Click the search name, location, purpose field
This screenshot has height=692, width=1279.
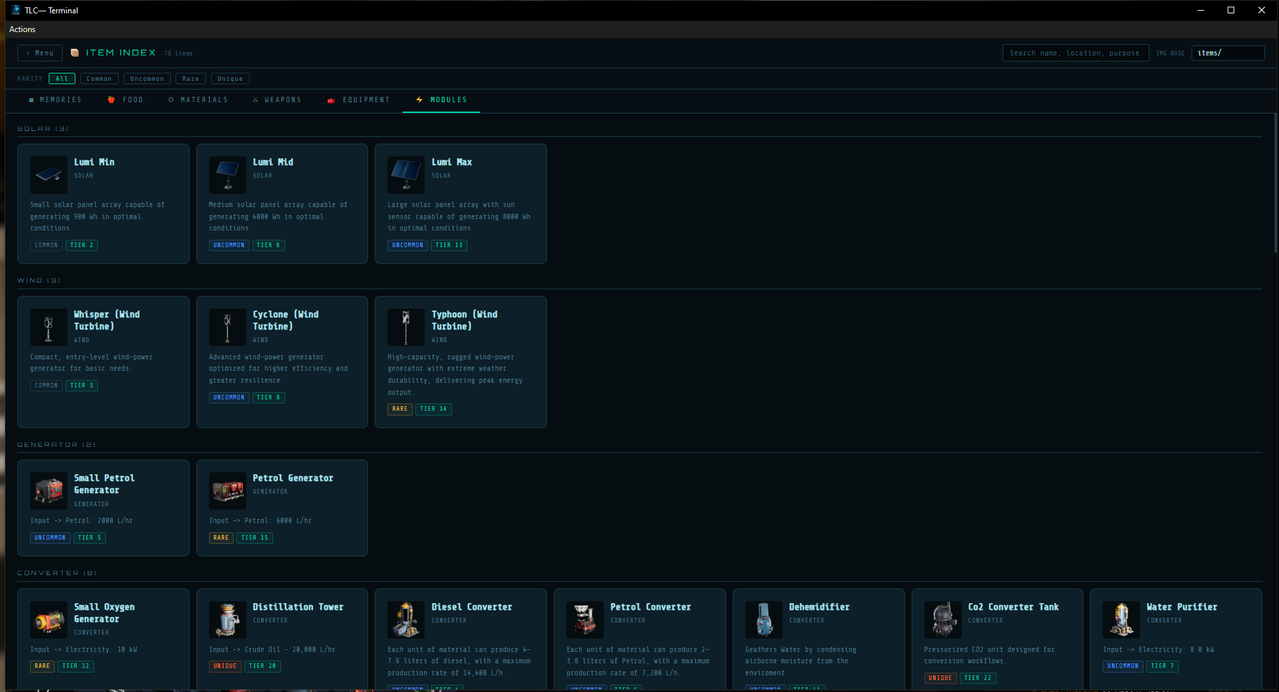(x=1074, y=53)
